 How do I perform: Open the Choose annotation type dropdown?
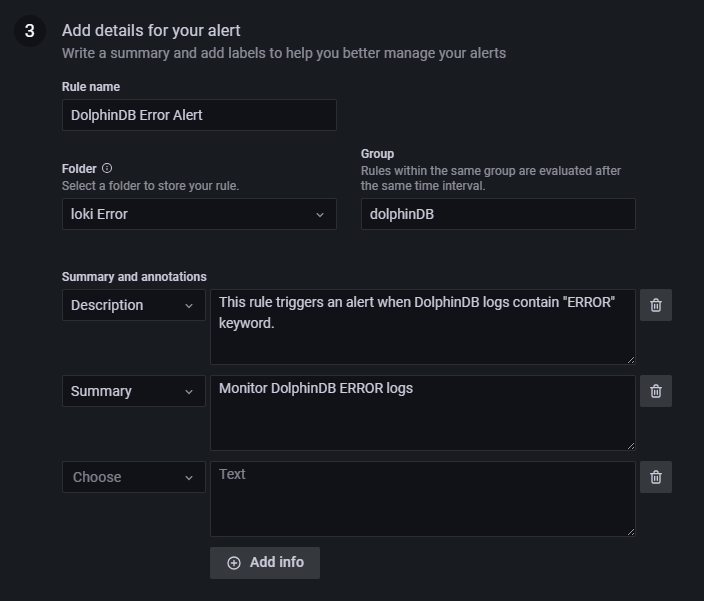point(133,477)
